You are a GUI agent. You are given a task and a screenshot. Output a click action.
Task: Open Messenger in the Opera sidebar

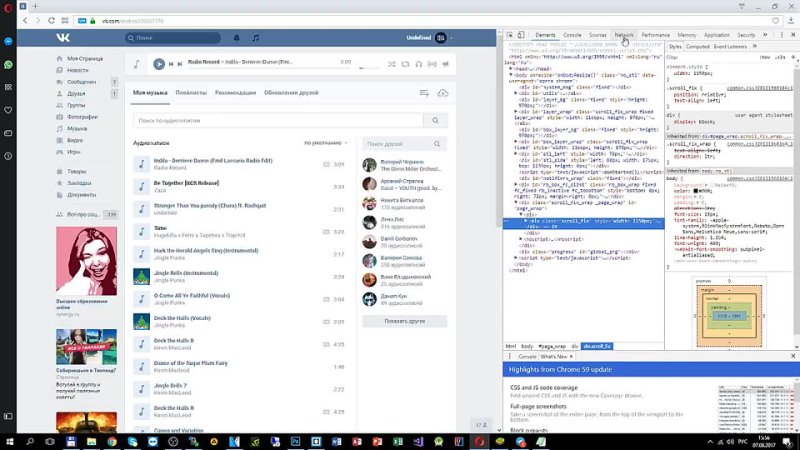click(8, 43)
